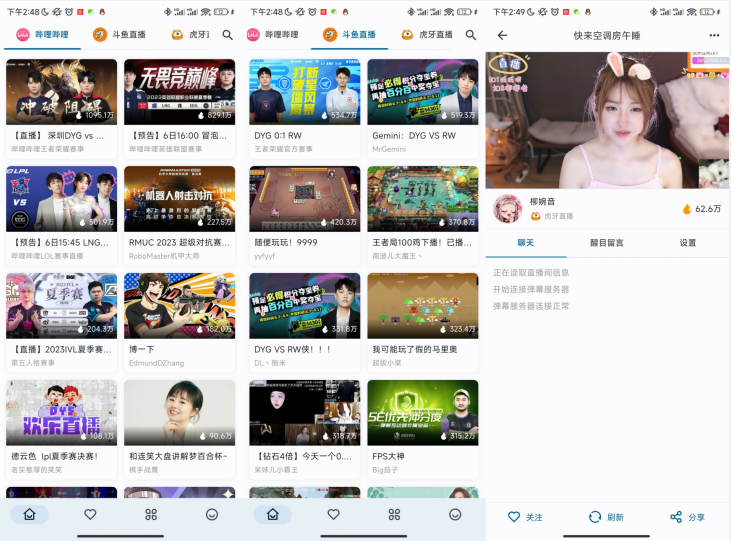The height and width of the screenshot is (541, 731).
Task: Open the three-dot more options menu
Action: (714, 35)
